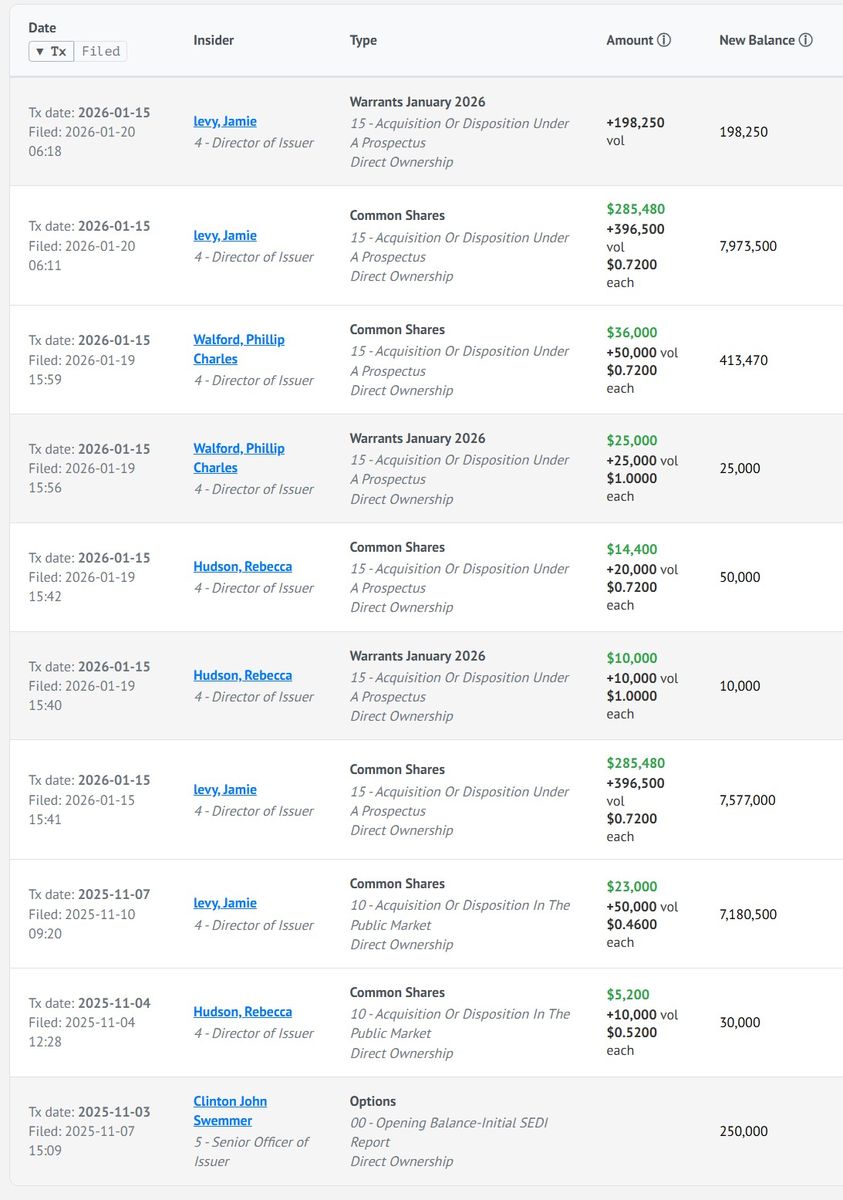Open Hudson, Rebecca link for $14,400 transaction
Image resolution: width=843 pixels, height=1200 pixels.
point(242,566)
